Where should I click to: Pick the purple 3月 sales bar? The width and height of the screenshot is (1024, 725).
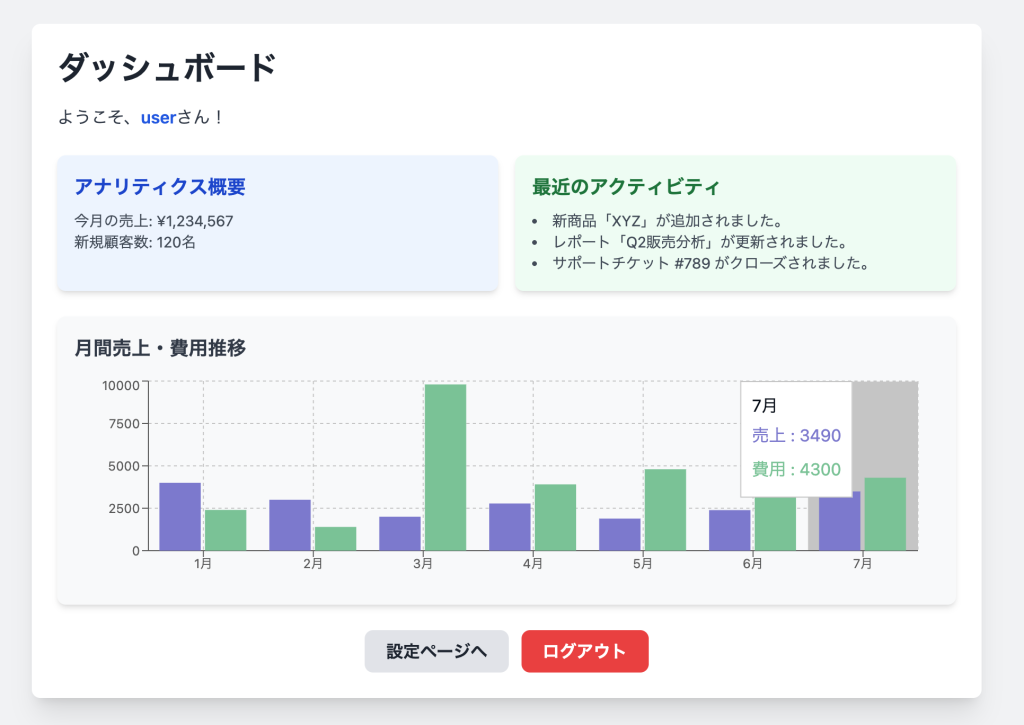click(x=400, y=533)
